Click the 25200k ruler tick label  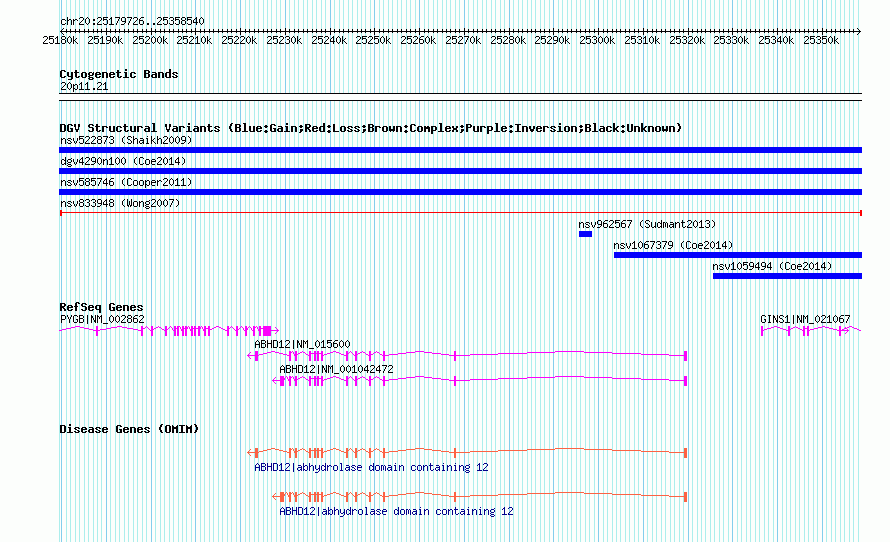pos(150,40)
